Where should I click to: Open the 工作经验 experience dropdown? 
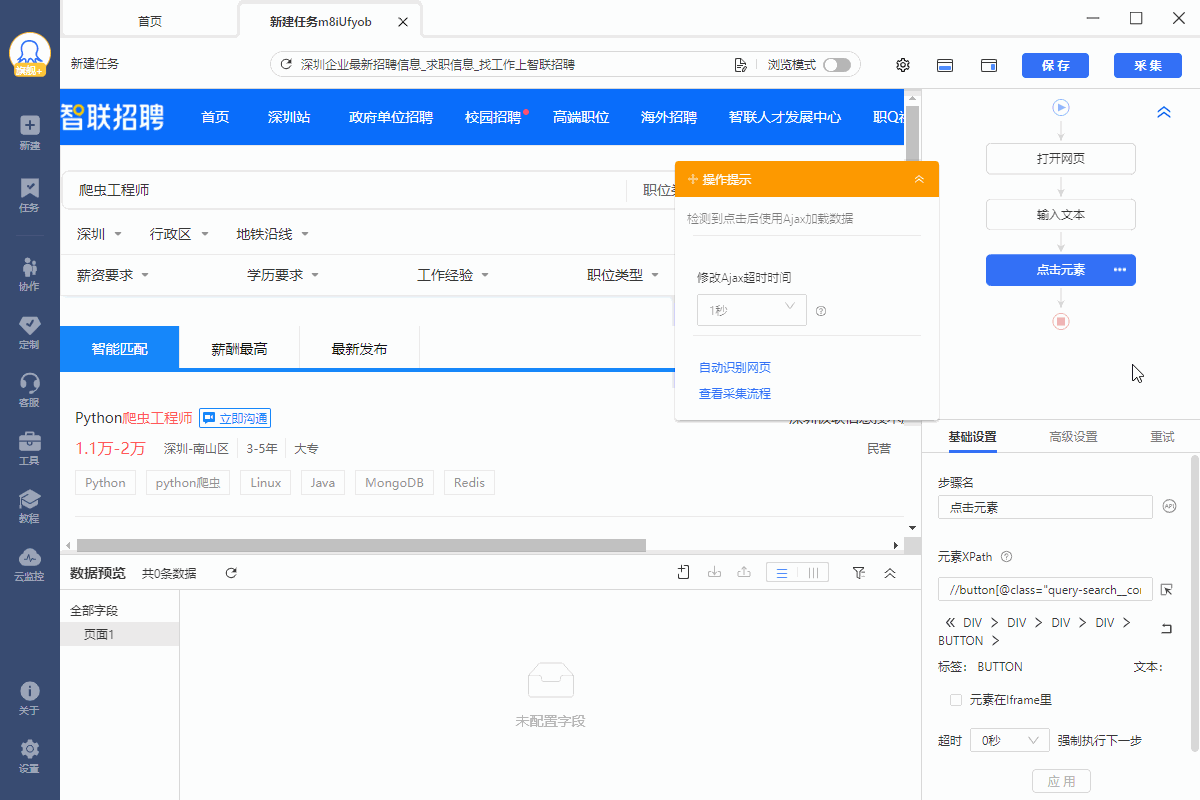click(453, 275)
